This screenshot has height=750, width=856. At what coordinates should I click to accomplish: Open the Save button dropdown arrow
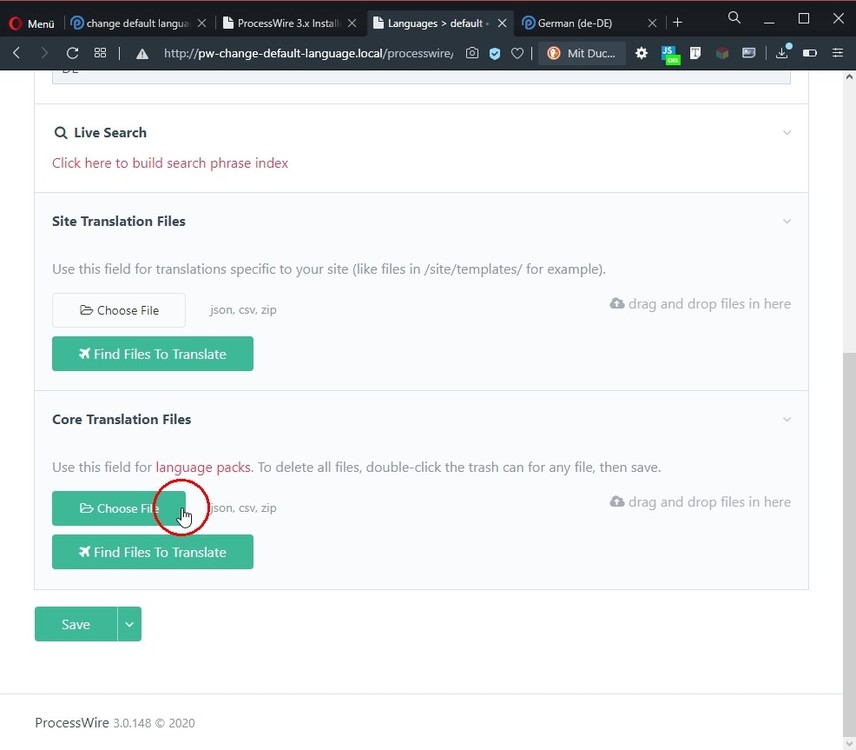129,624
